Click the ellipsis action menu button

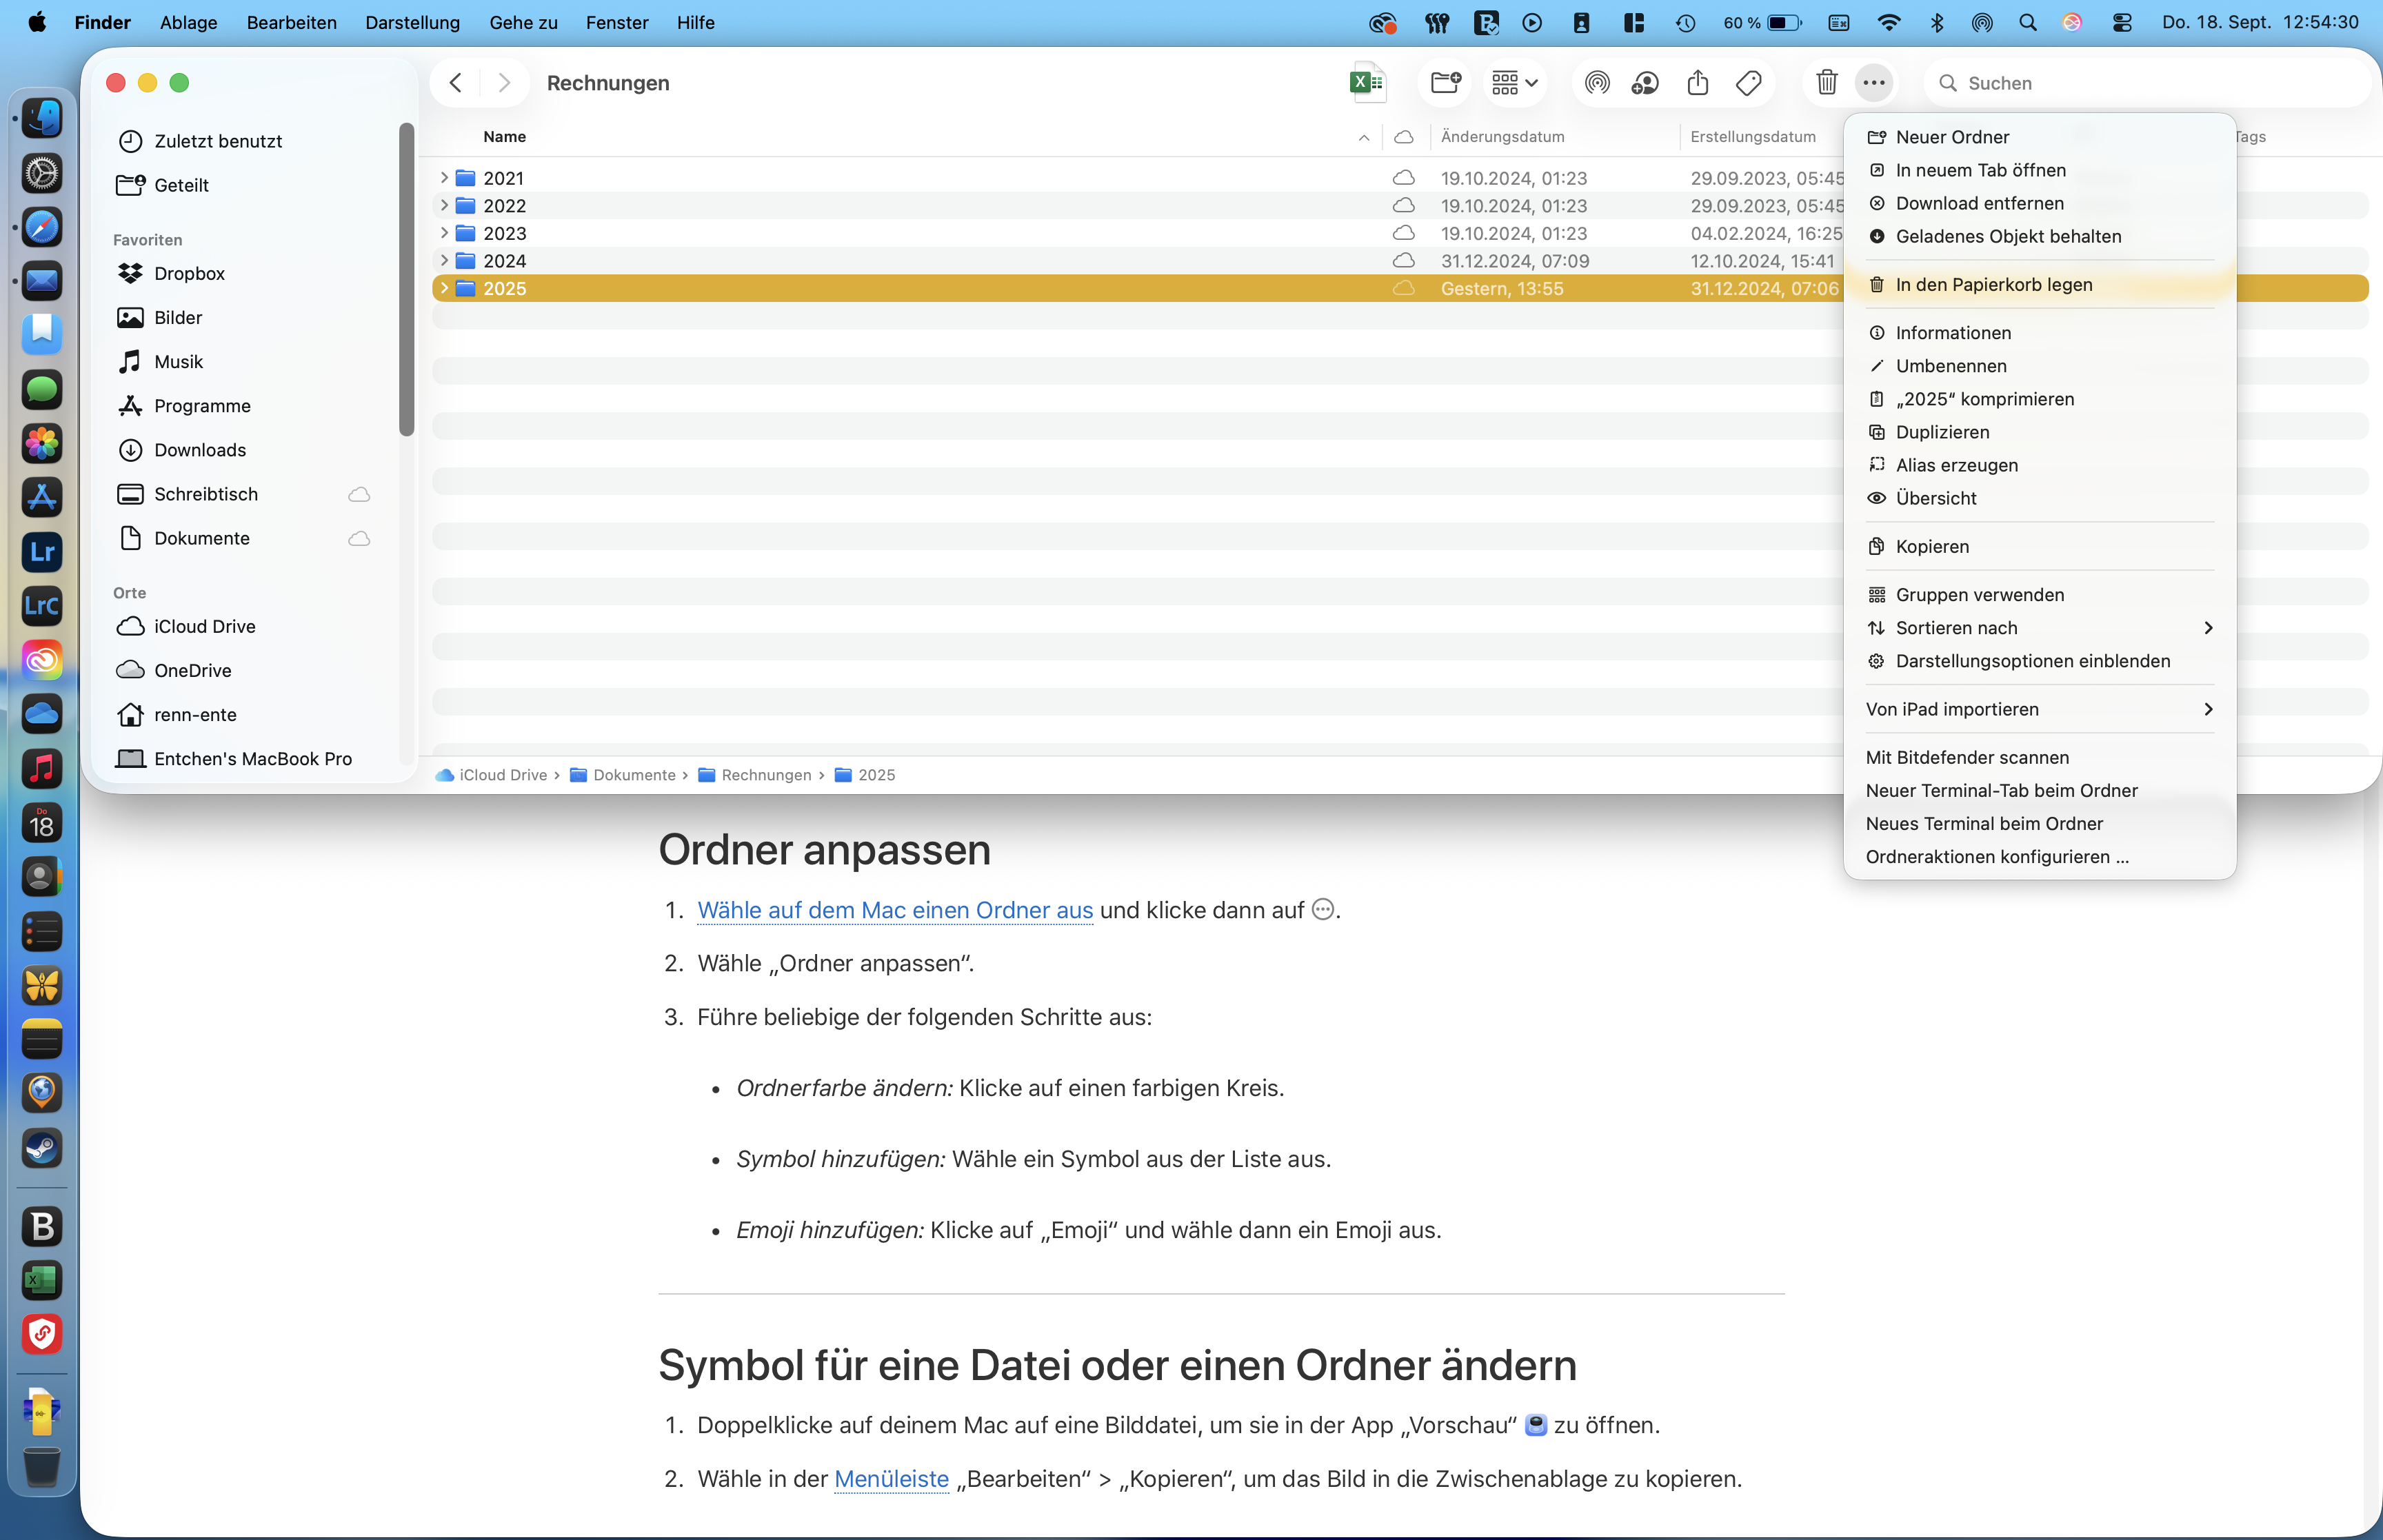click(1873, 83)
